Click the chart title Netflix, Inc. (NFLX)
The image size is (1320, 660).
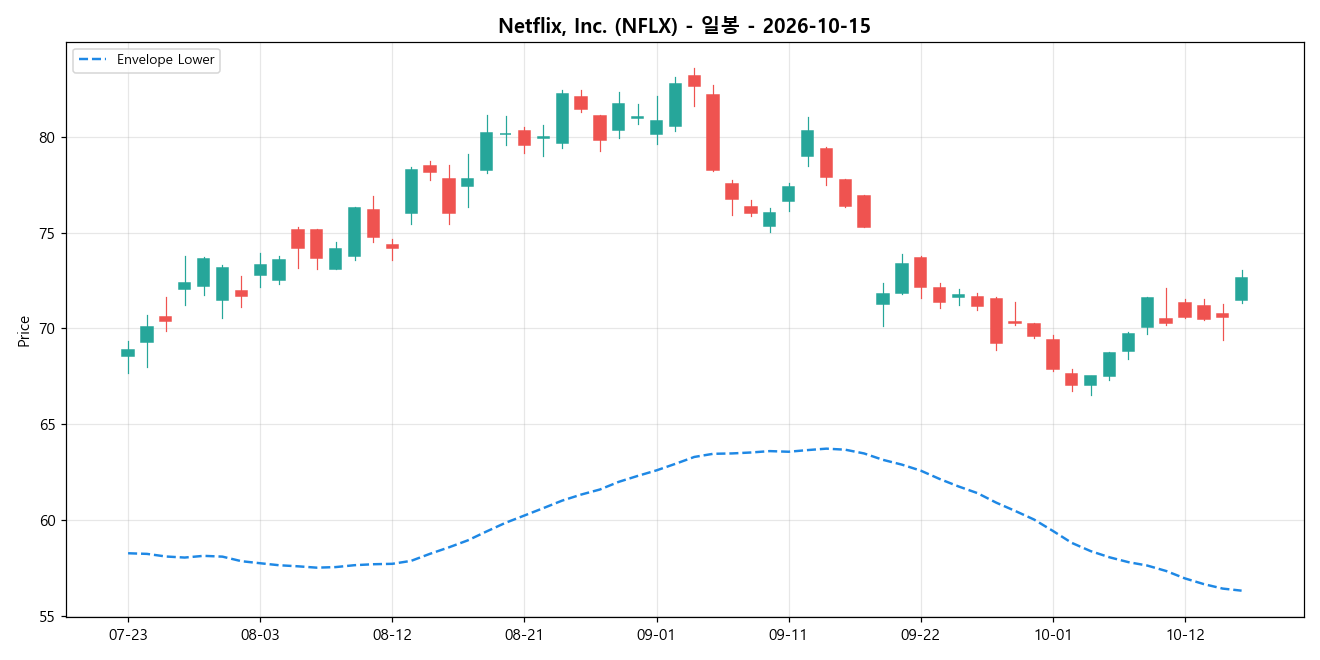(x=684, y=26)
